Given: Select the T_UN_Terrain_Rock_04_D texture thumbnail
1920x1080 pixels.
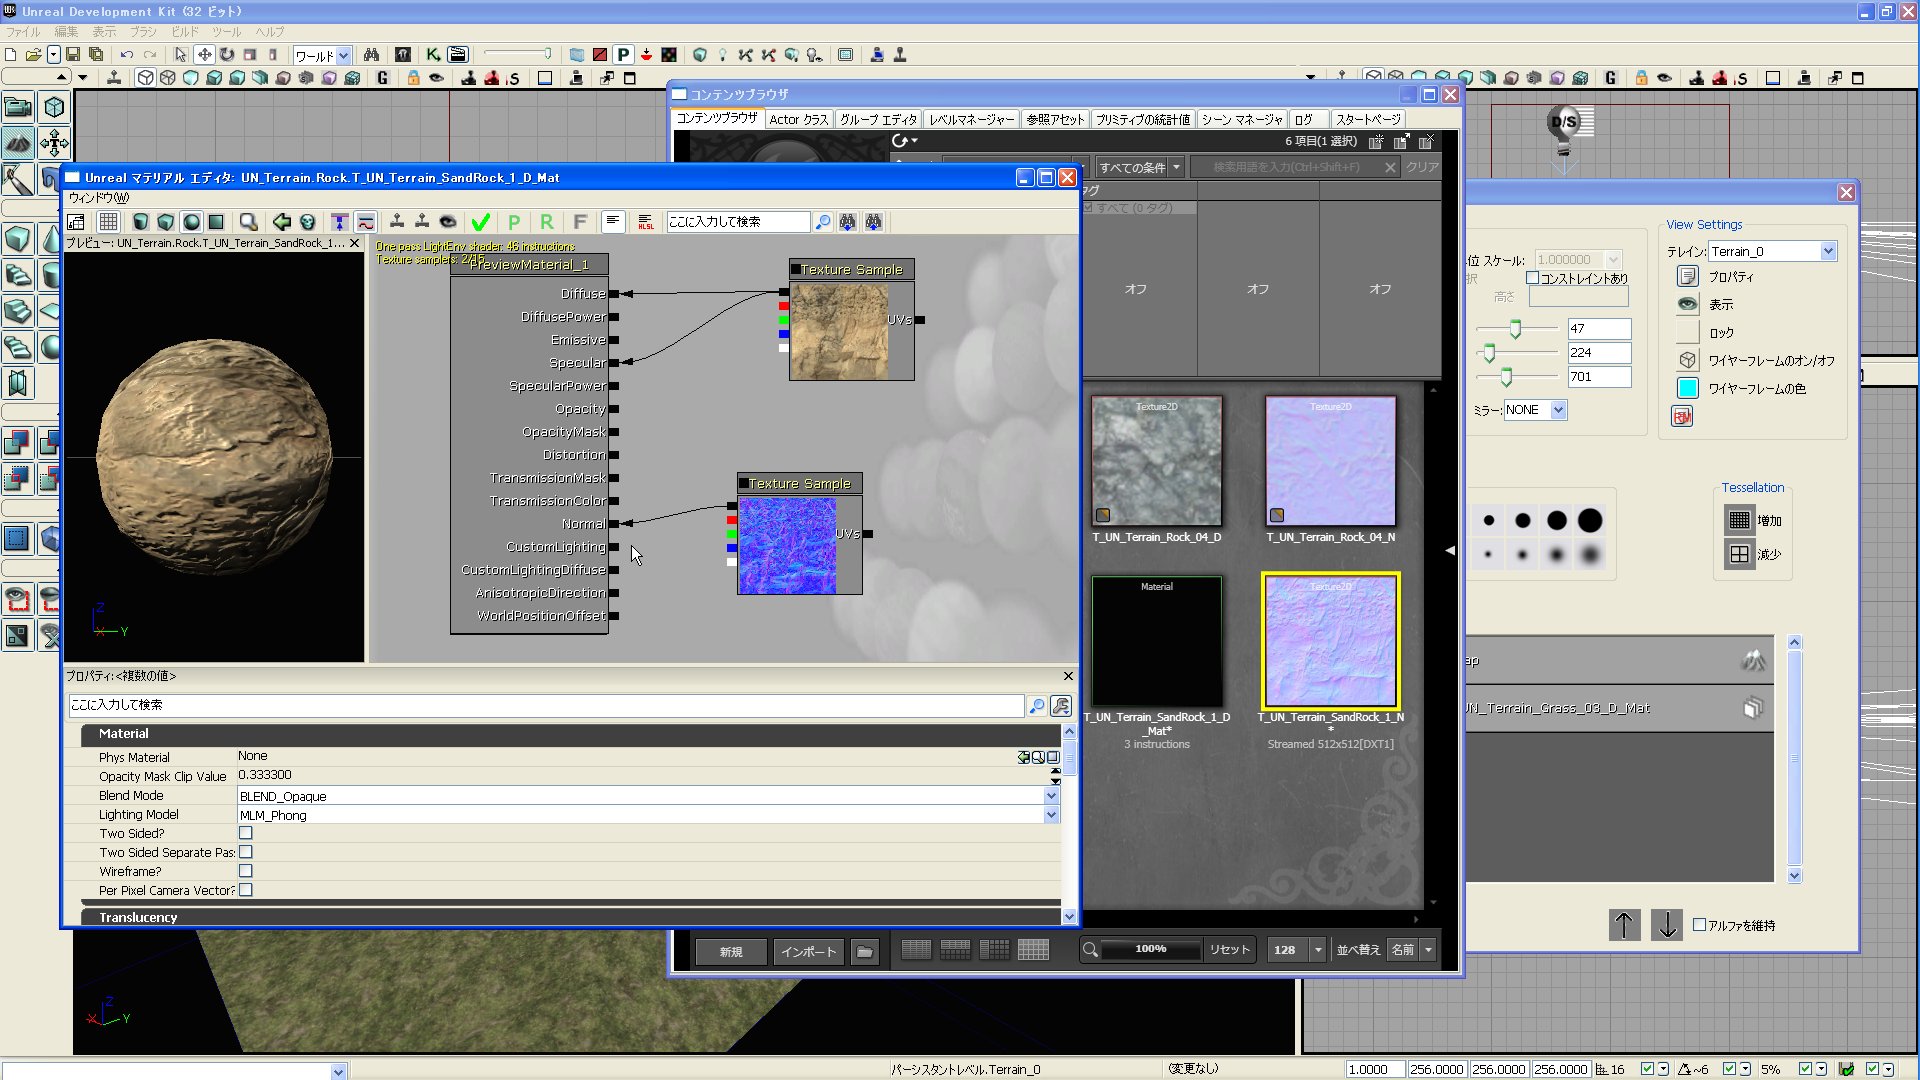Looking at the screenshot, I should (x=1156, y=461).
